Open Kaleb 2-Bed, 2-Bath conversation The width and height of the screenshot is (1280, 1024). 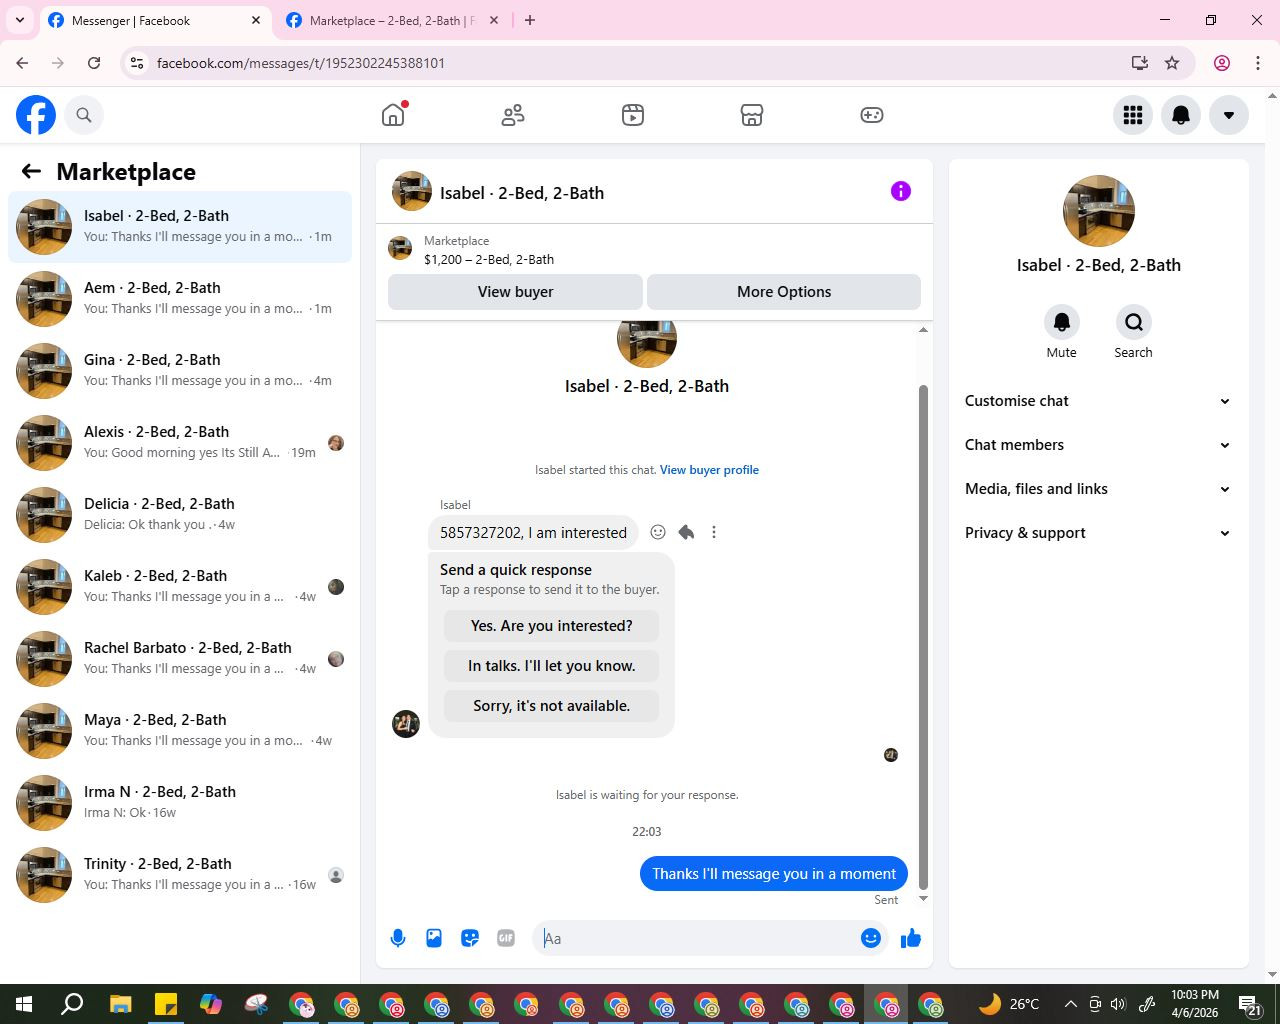(x=180, y=587)
